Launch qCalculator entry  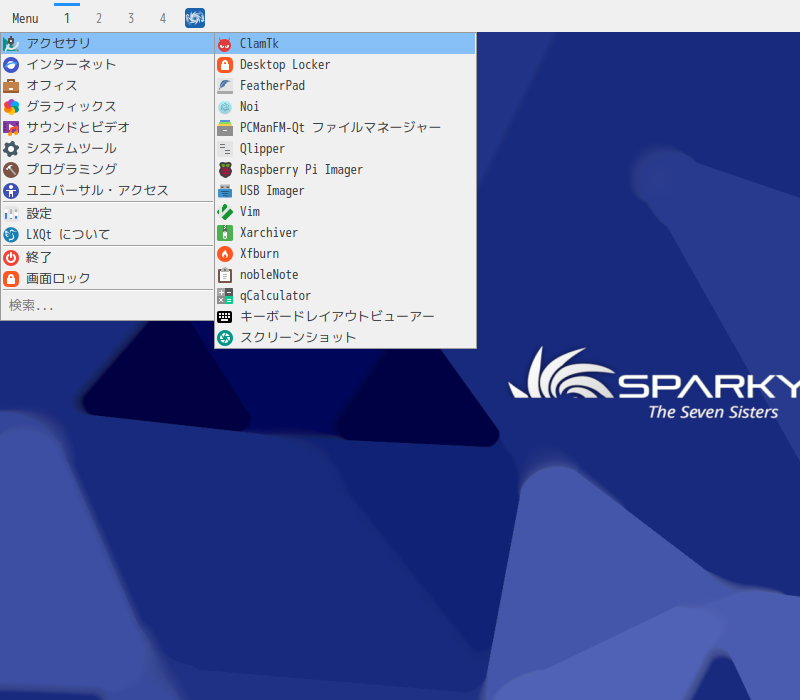tap(345, 296)
